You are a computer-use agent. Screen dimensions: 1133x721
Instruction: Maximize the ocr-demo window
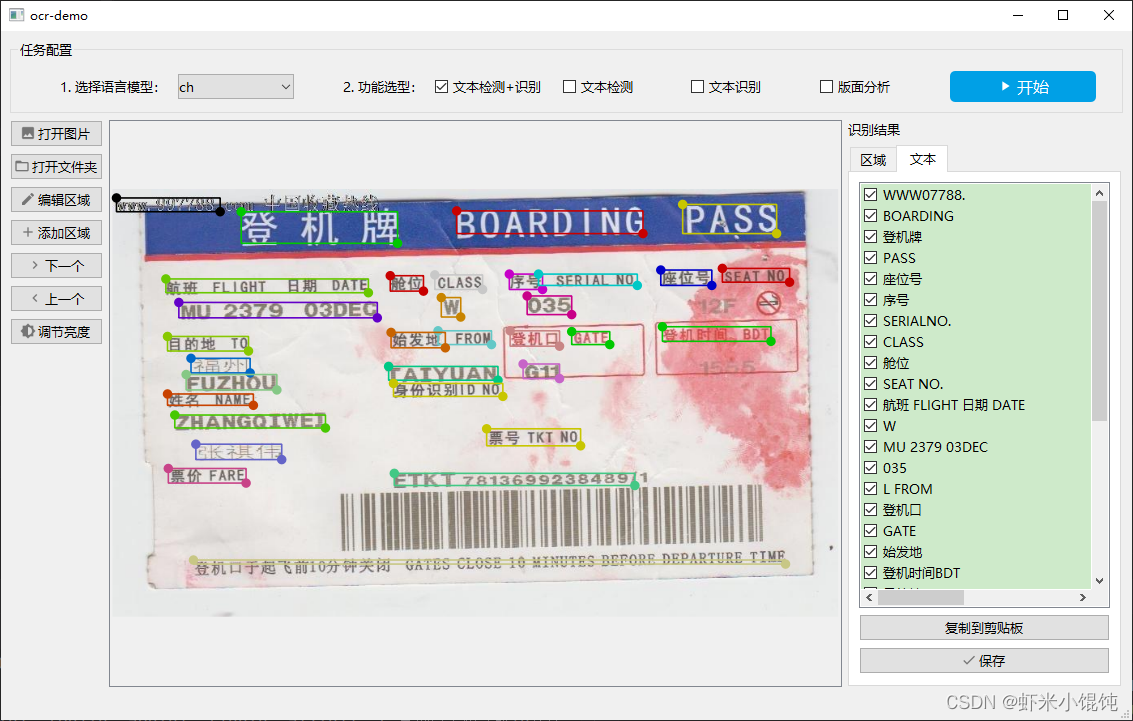[x=1063, y=15]
